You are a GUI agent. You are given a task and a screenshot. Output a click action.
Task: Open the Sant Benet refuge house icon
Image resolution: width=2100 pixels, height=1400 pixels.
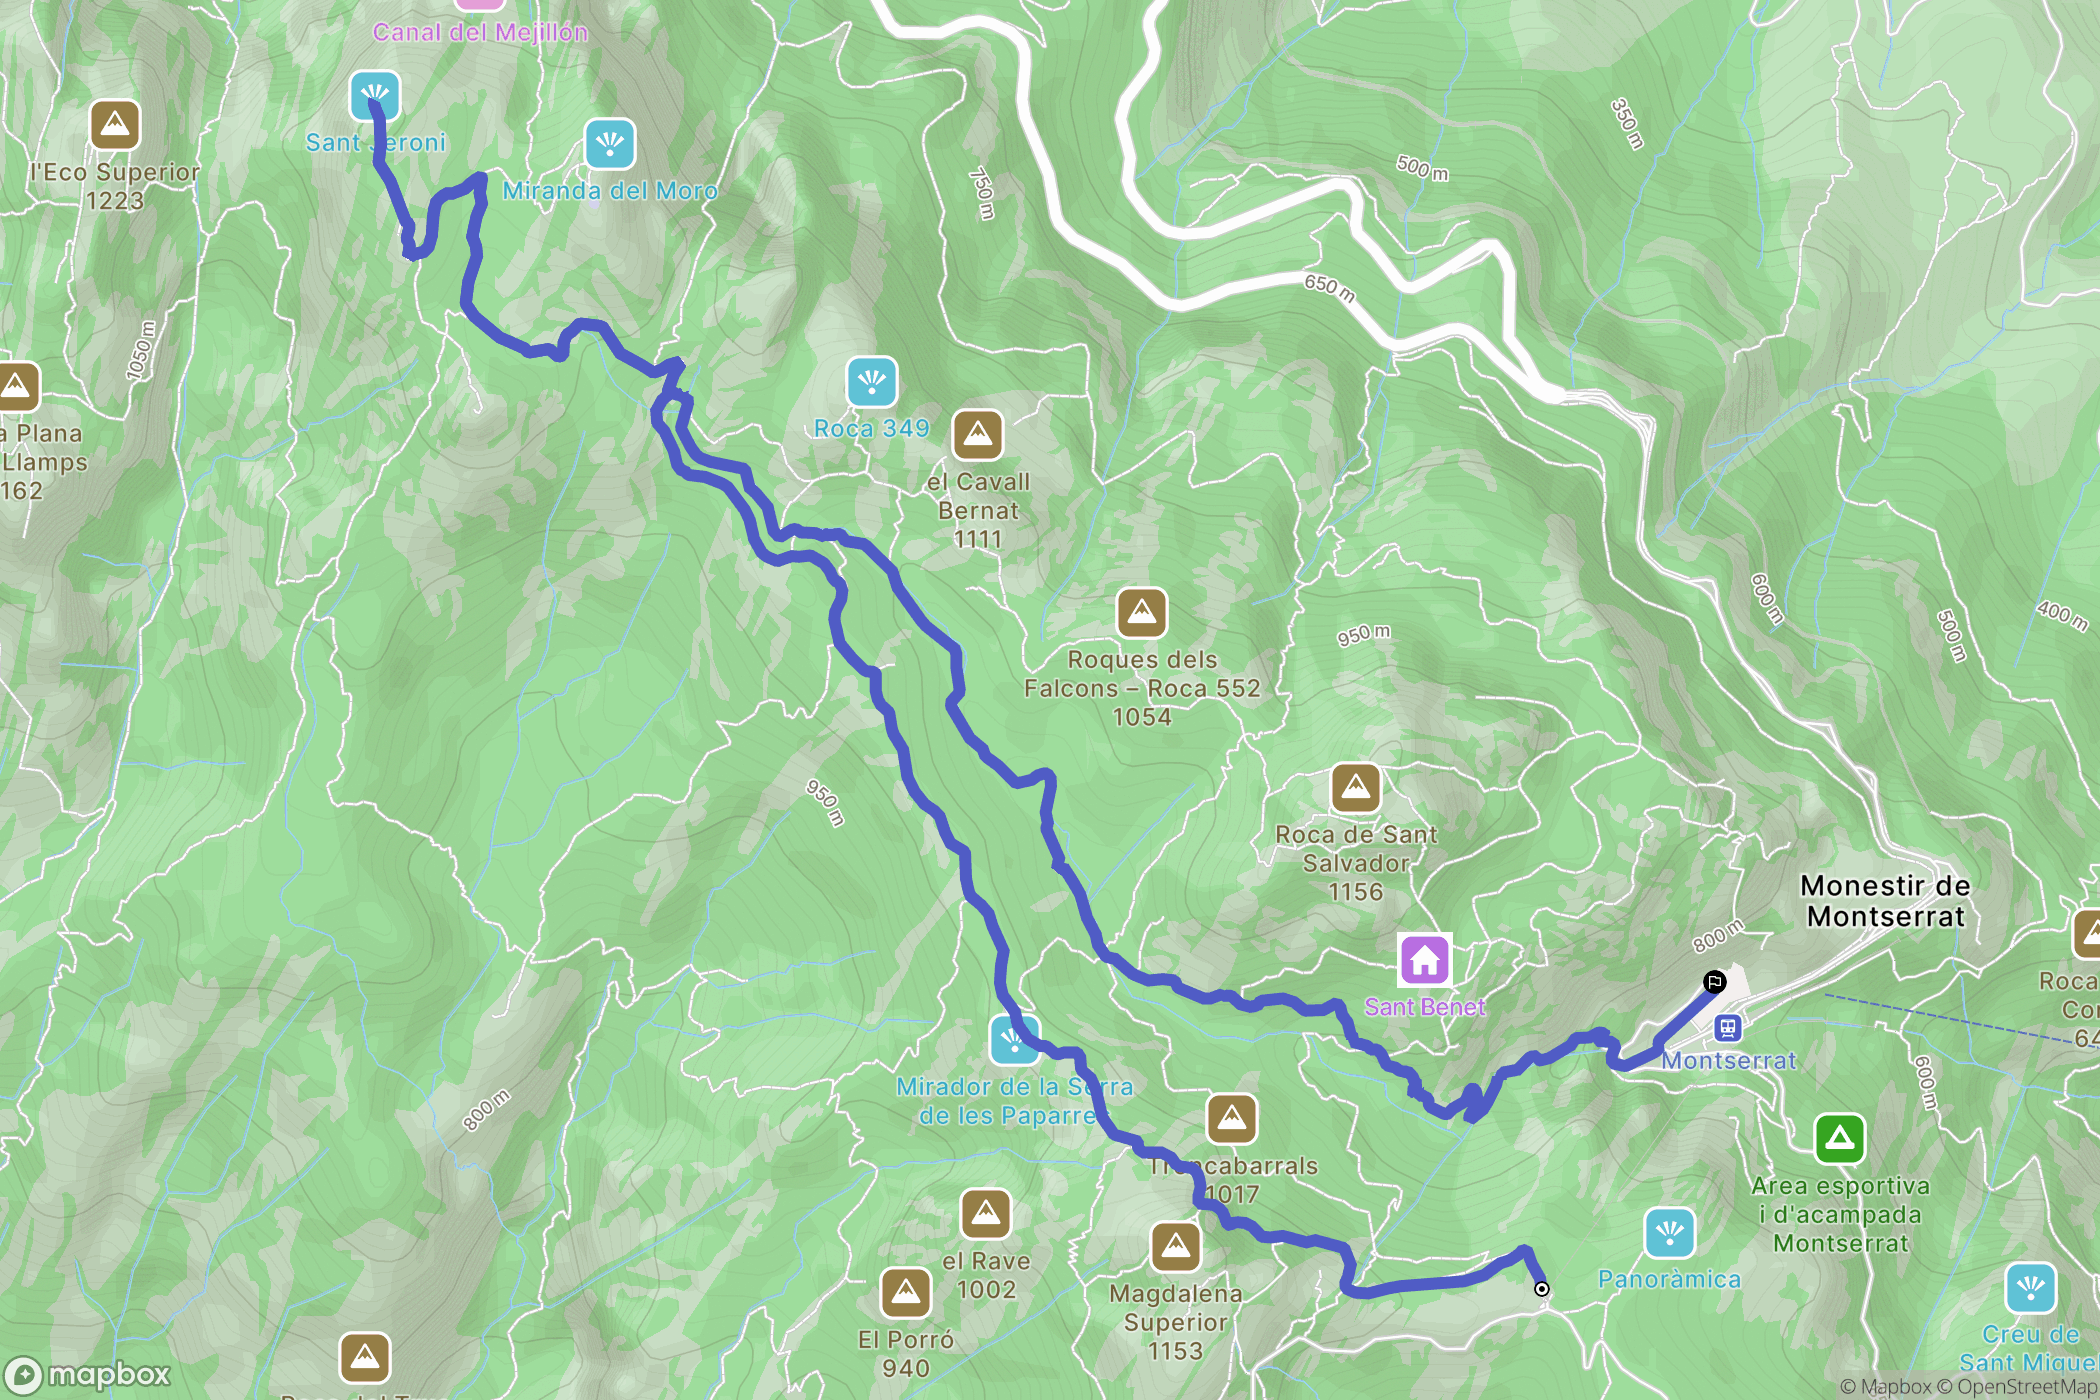[x=1425, y=960]
